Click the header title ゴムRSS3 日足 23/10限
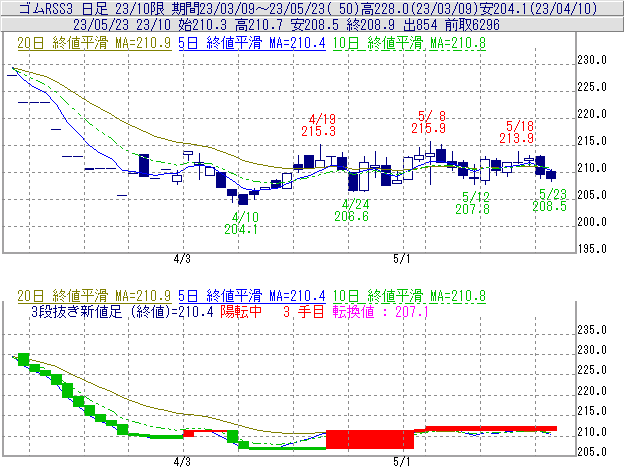This screenshot has height=475, width=624. tap(92, 8)
